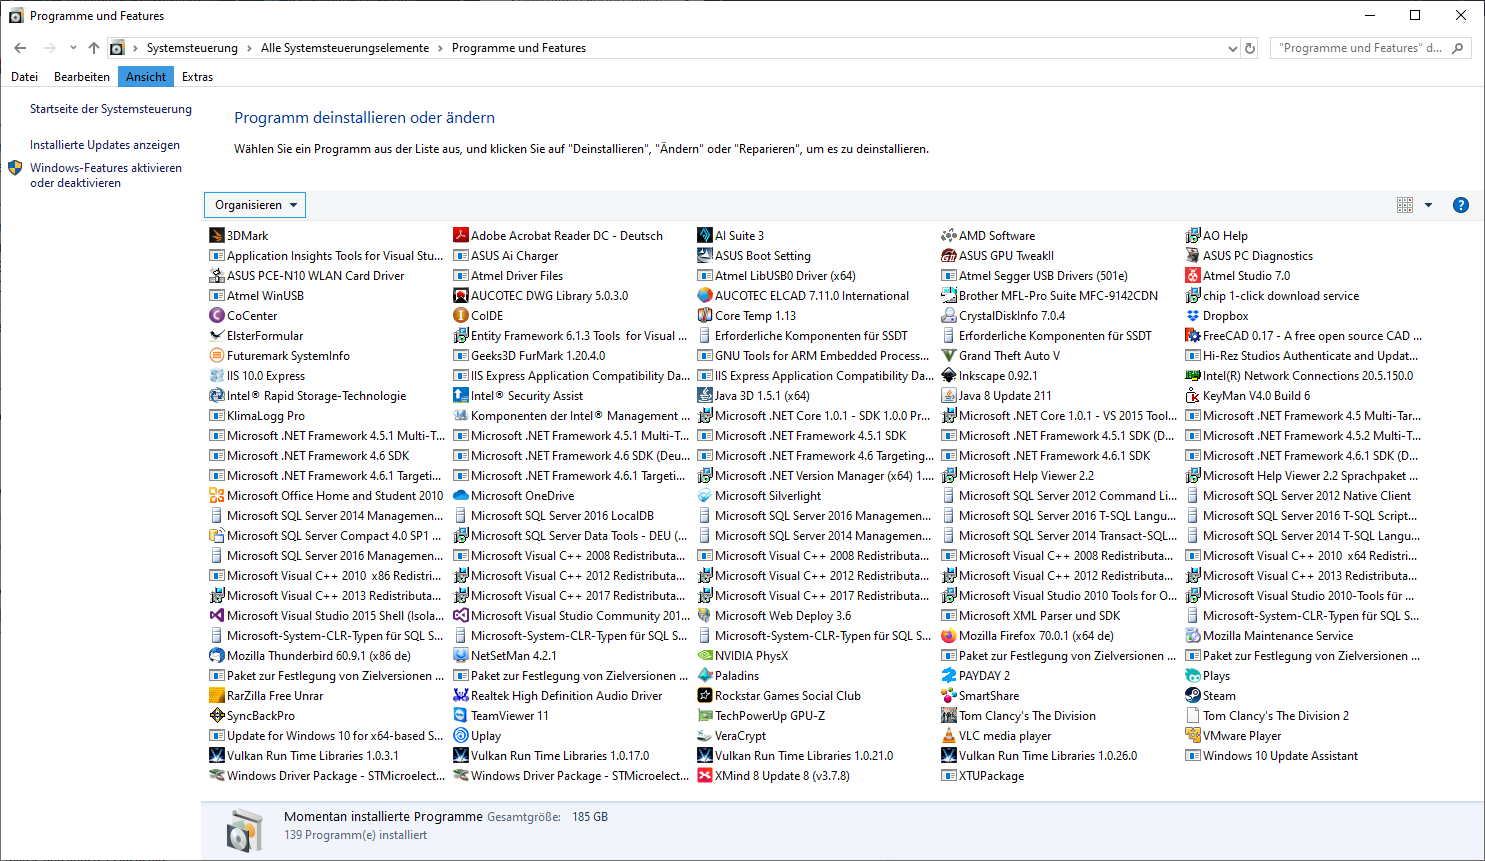Image resolution: width=1485 pixels, height=861 pixels.
Task: Open the Bearbeiten menu
Action: pos(82,77)
